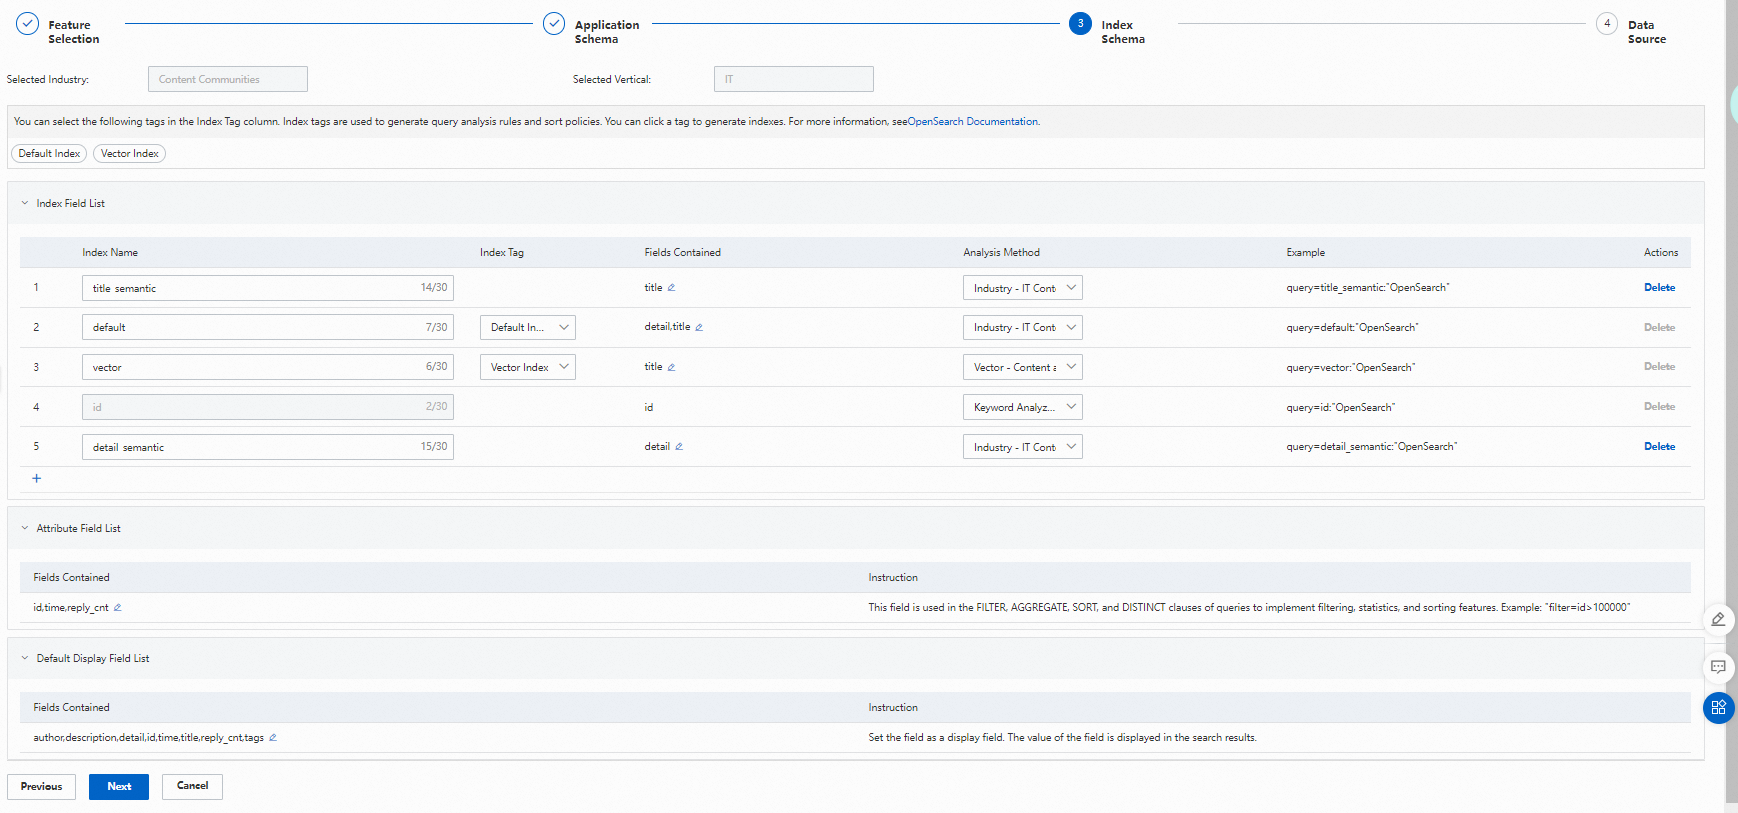1738x813 pixels.
Task: Click the step 4 Data Source circle
Action: coord(1607,24)
